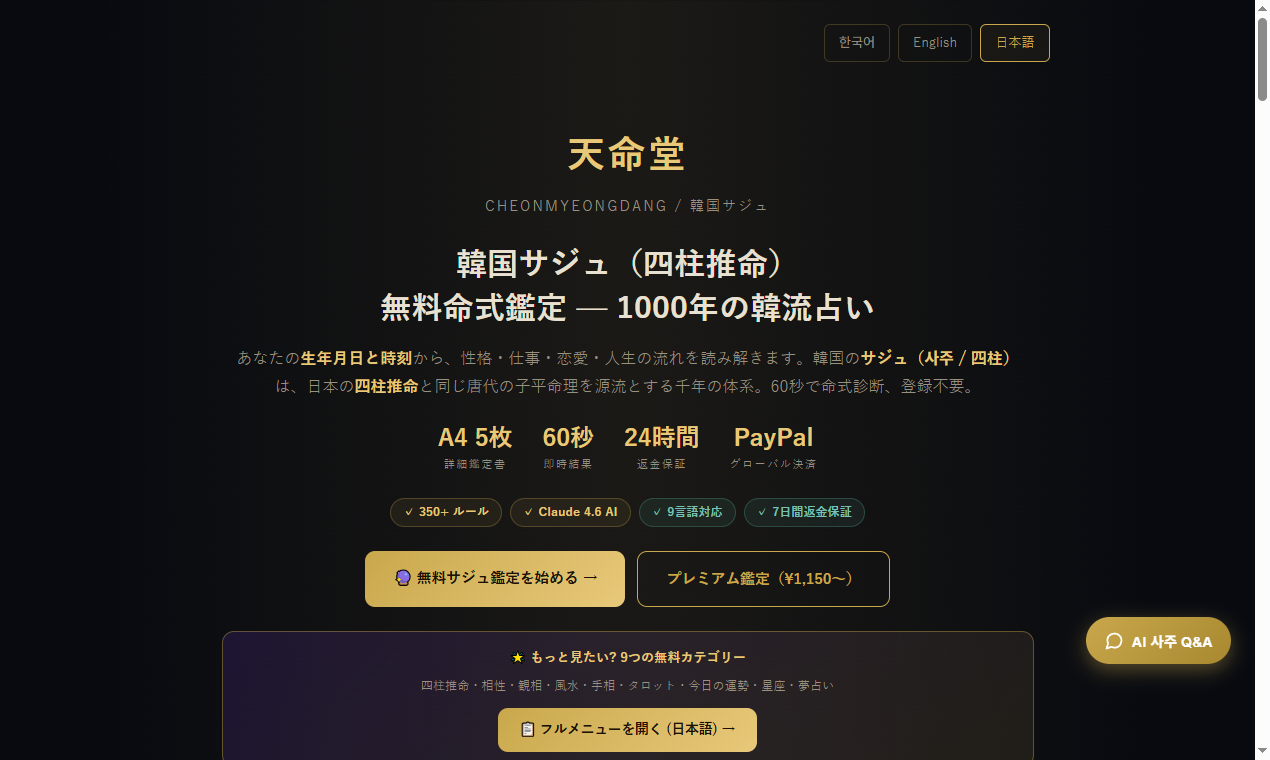Viewport: 1270px width, 760px height.
Task: Click the Claude 4.6 AI badge
Action: pos(570,512)
